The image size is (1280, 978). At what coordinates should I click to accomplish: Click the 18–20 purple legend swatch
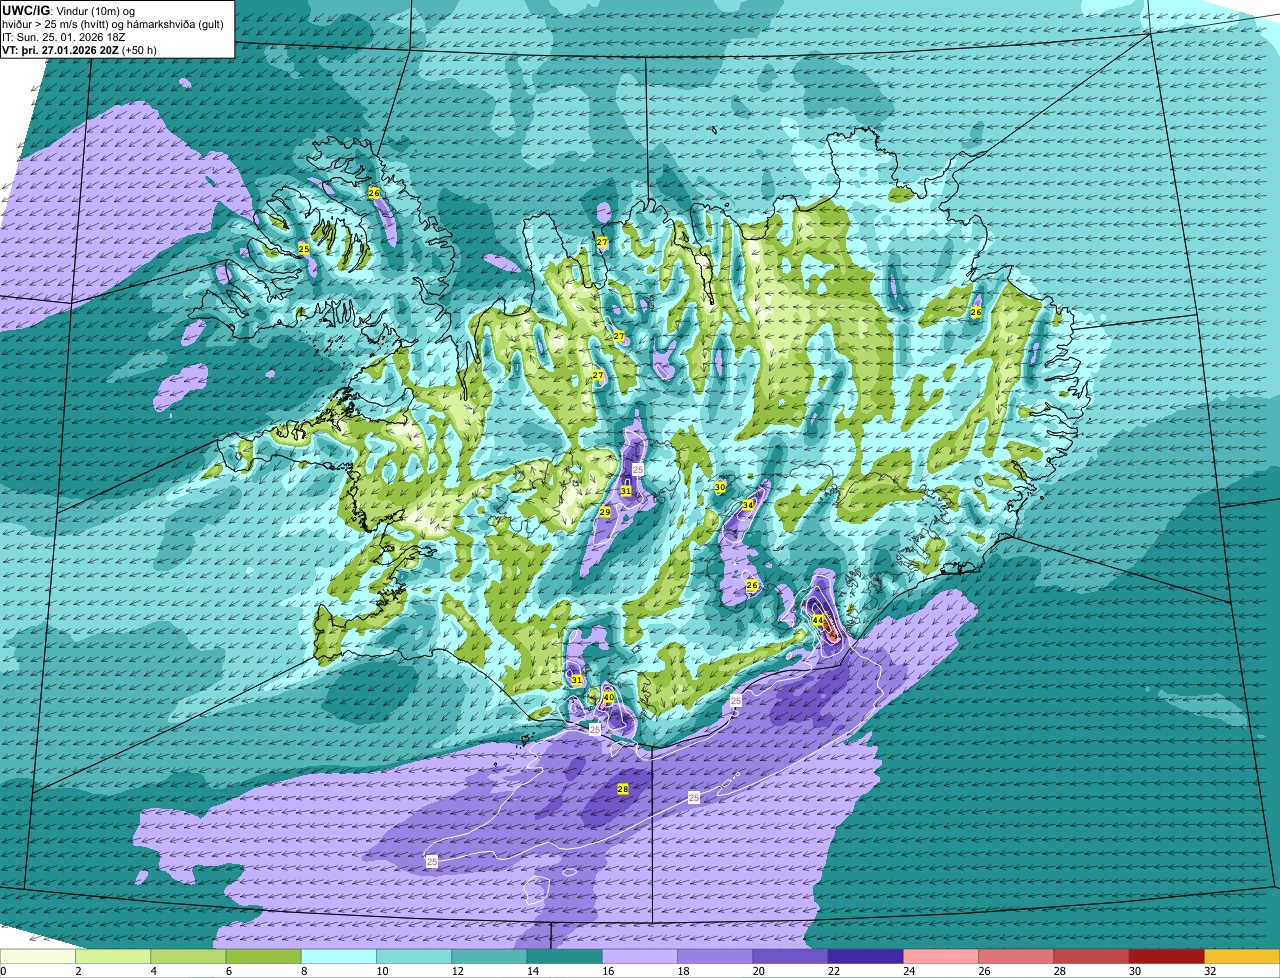pyautogui.click(x=715, y=957)
